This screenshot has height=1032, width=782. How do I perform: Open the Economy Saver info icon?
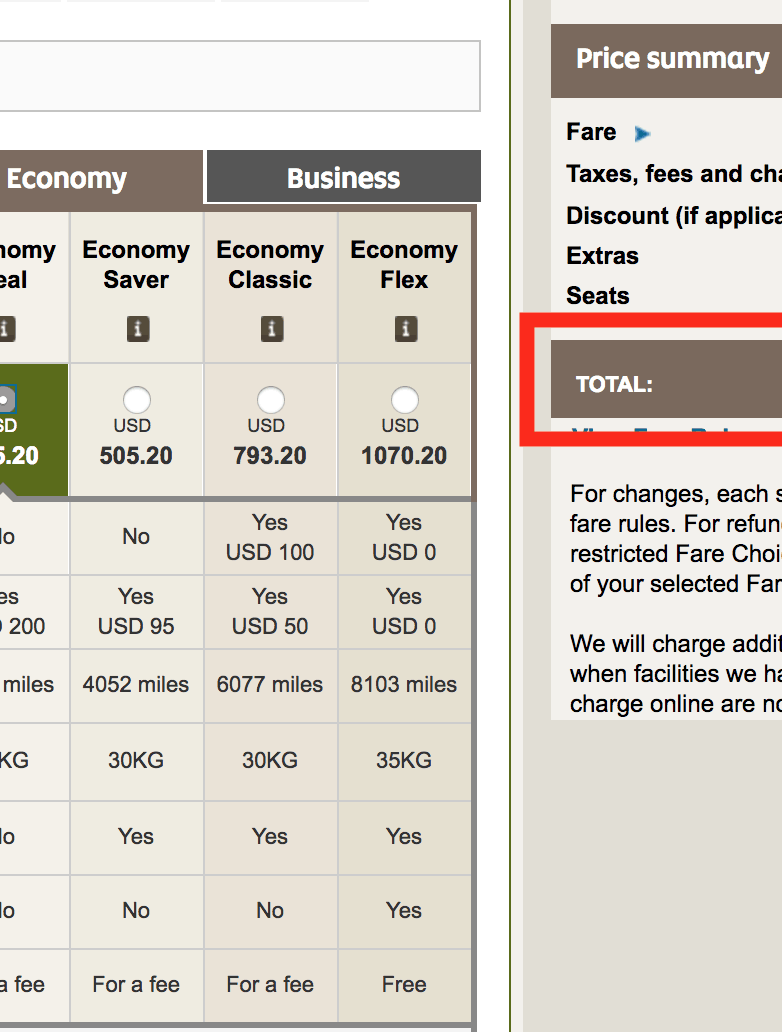[x=136, y=328]
